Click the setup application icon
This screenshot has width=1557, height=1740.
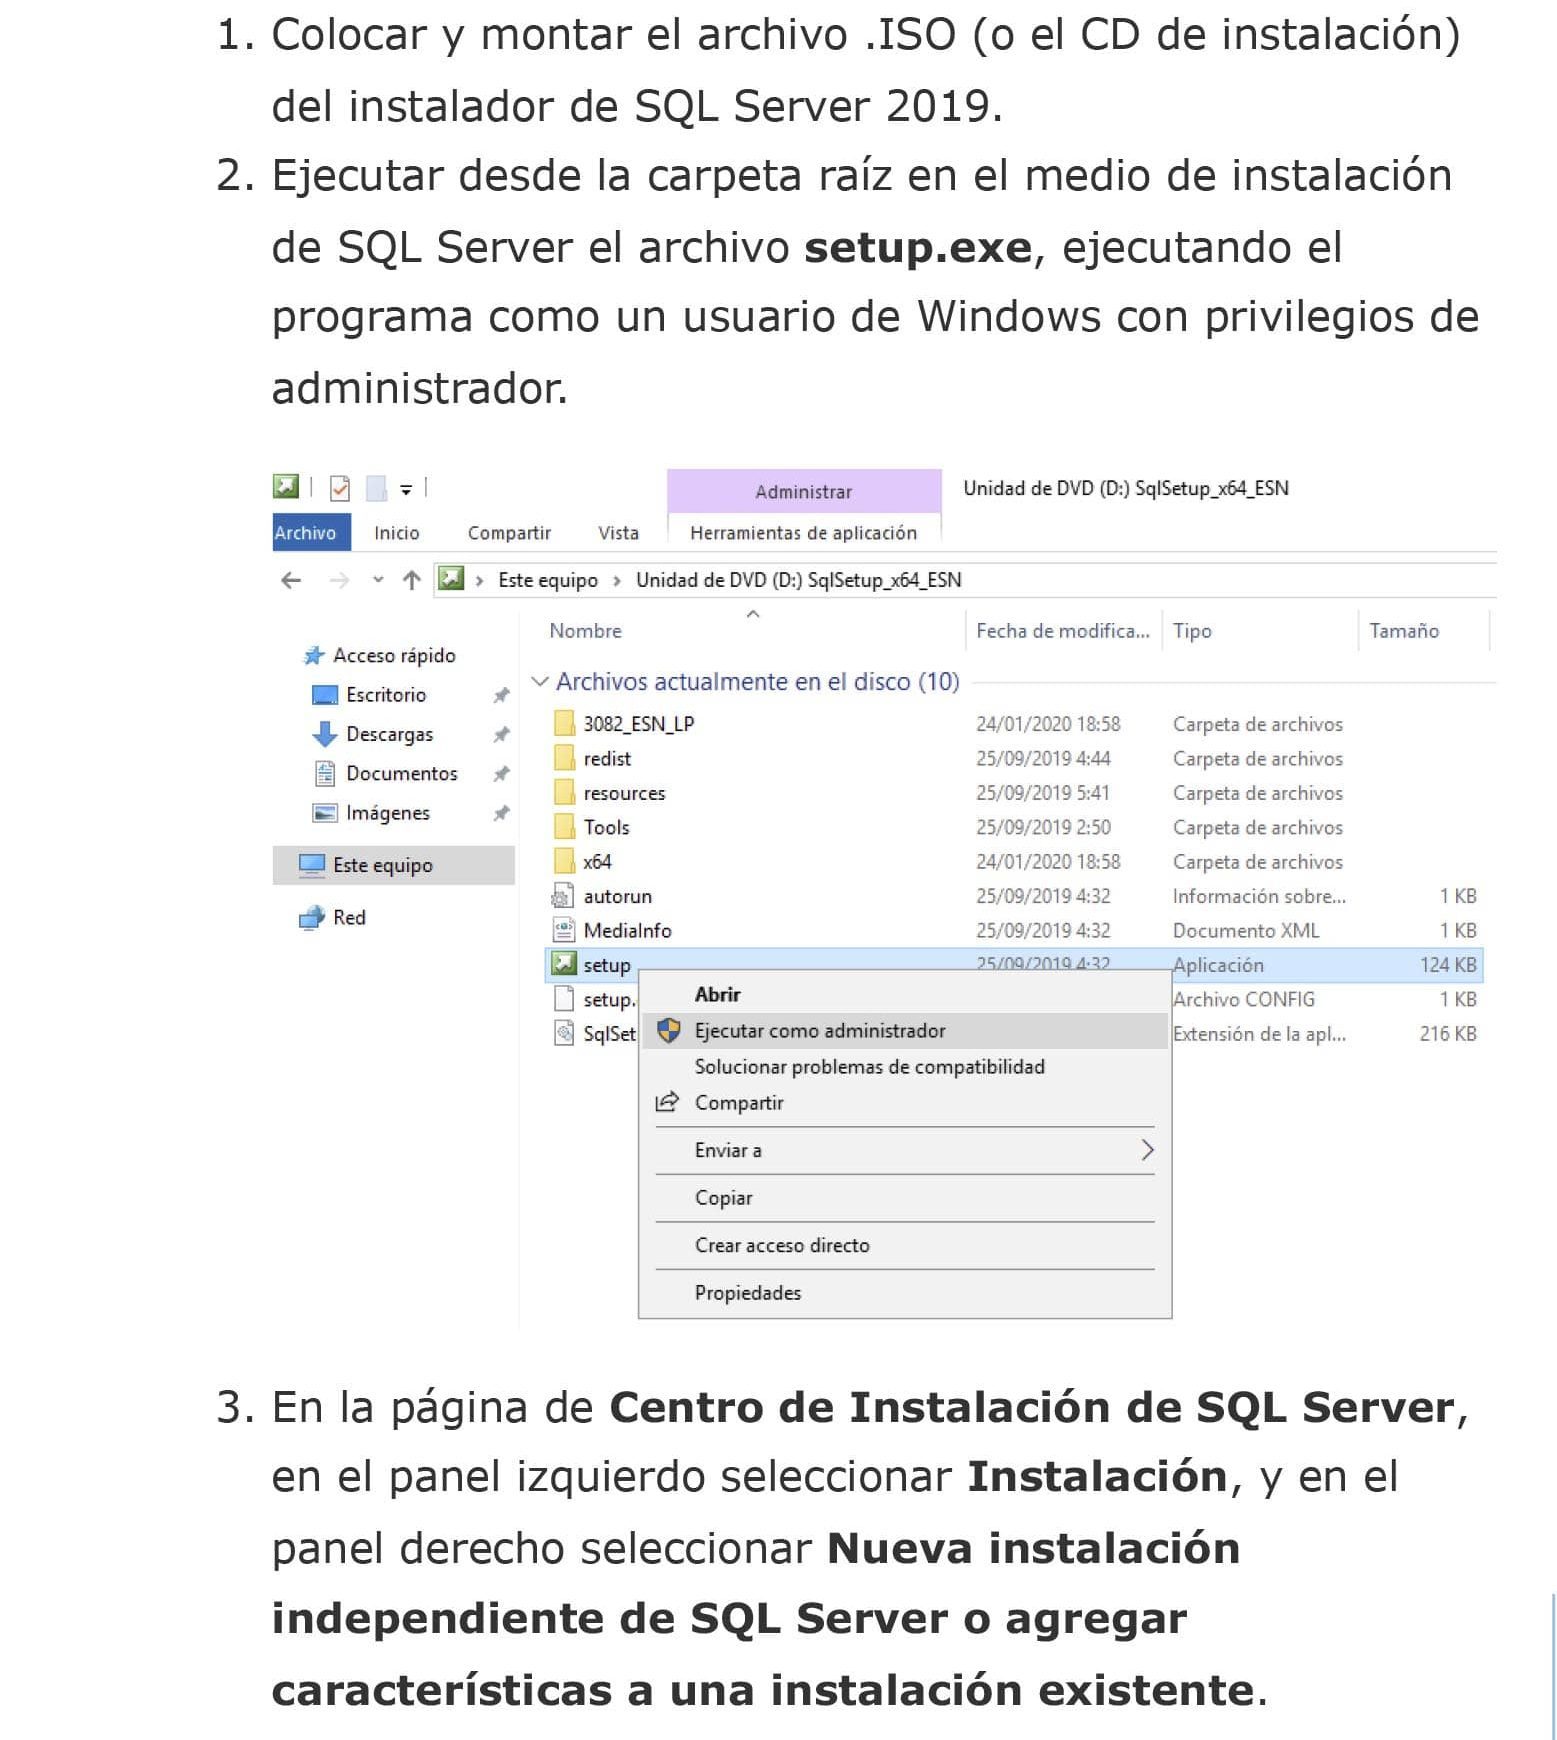(x=564, y=964)
